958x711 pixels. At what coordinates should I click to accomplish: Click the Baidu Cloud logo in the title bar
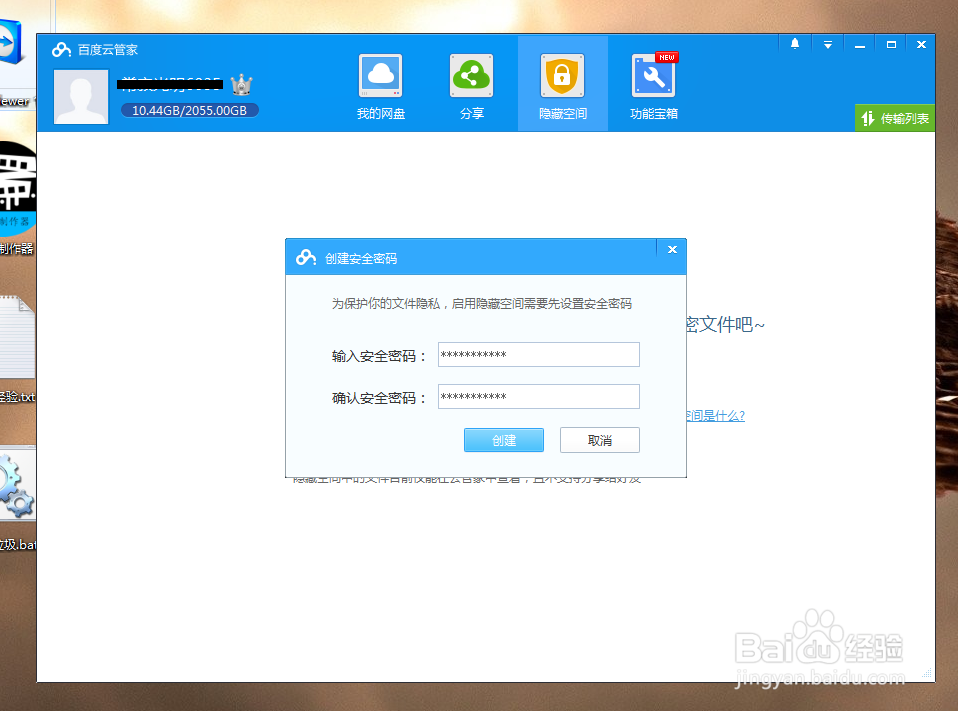pyautogui.click(x=60, y=48)
